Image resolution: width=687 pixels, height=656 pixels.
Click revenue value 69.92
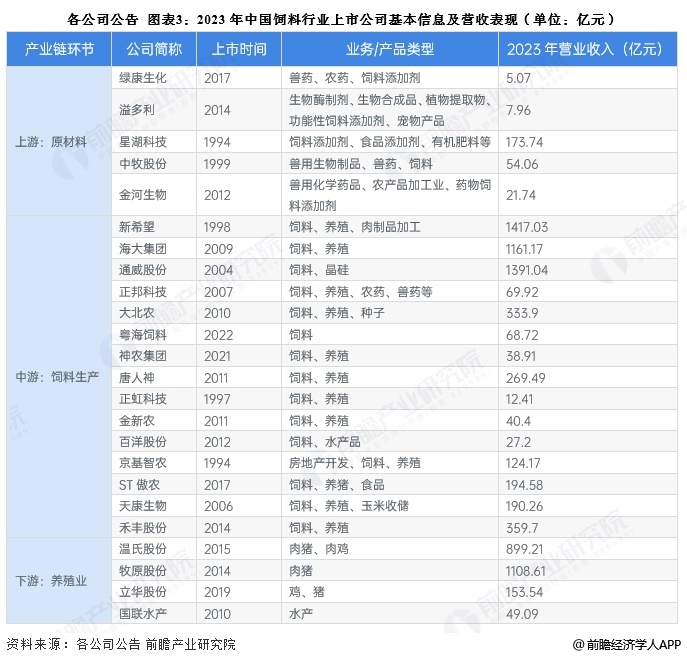pos(522,292)
